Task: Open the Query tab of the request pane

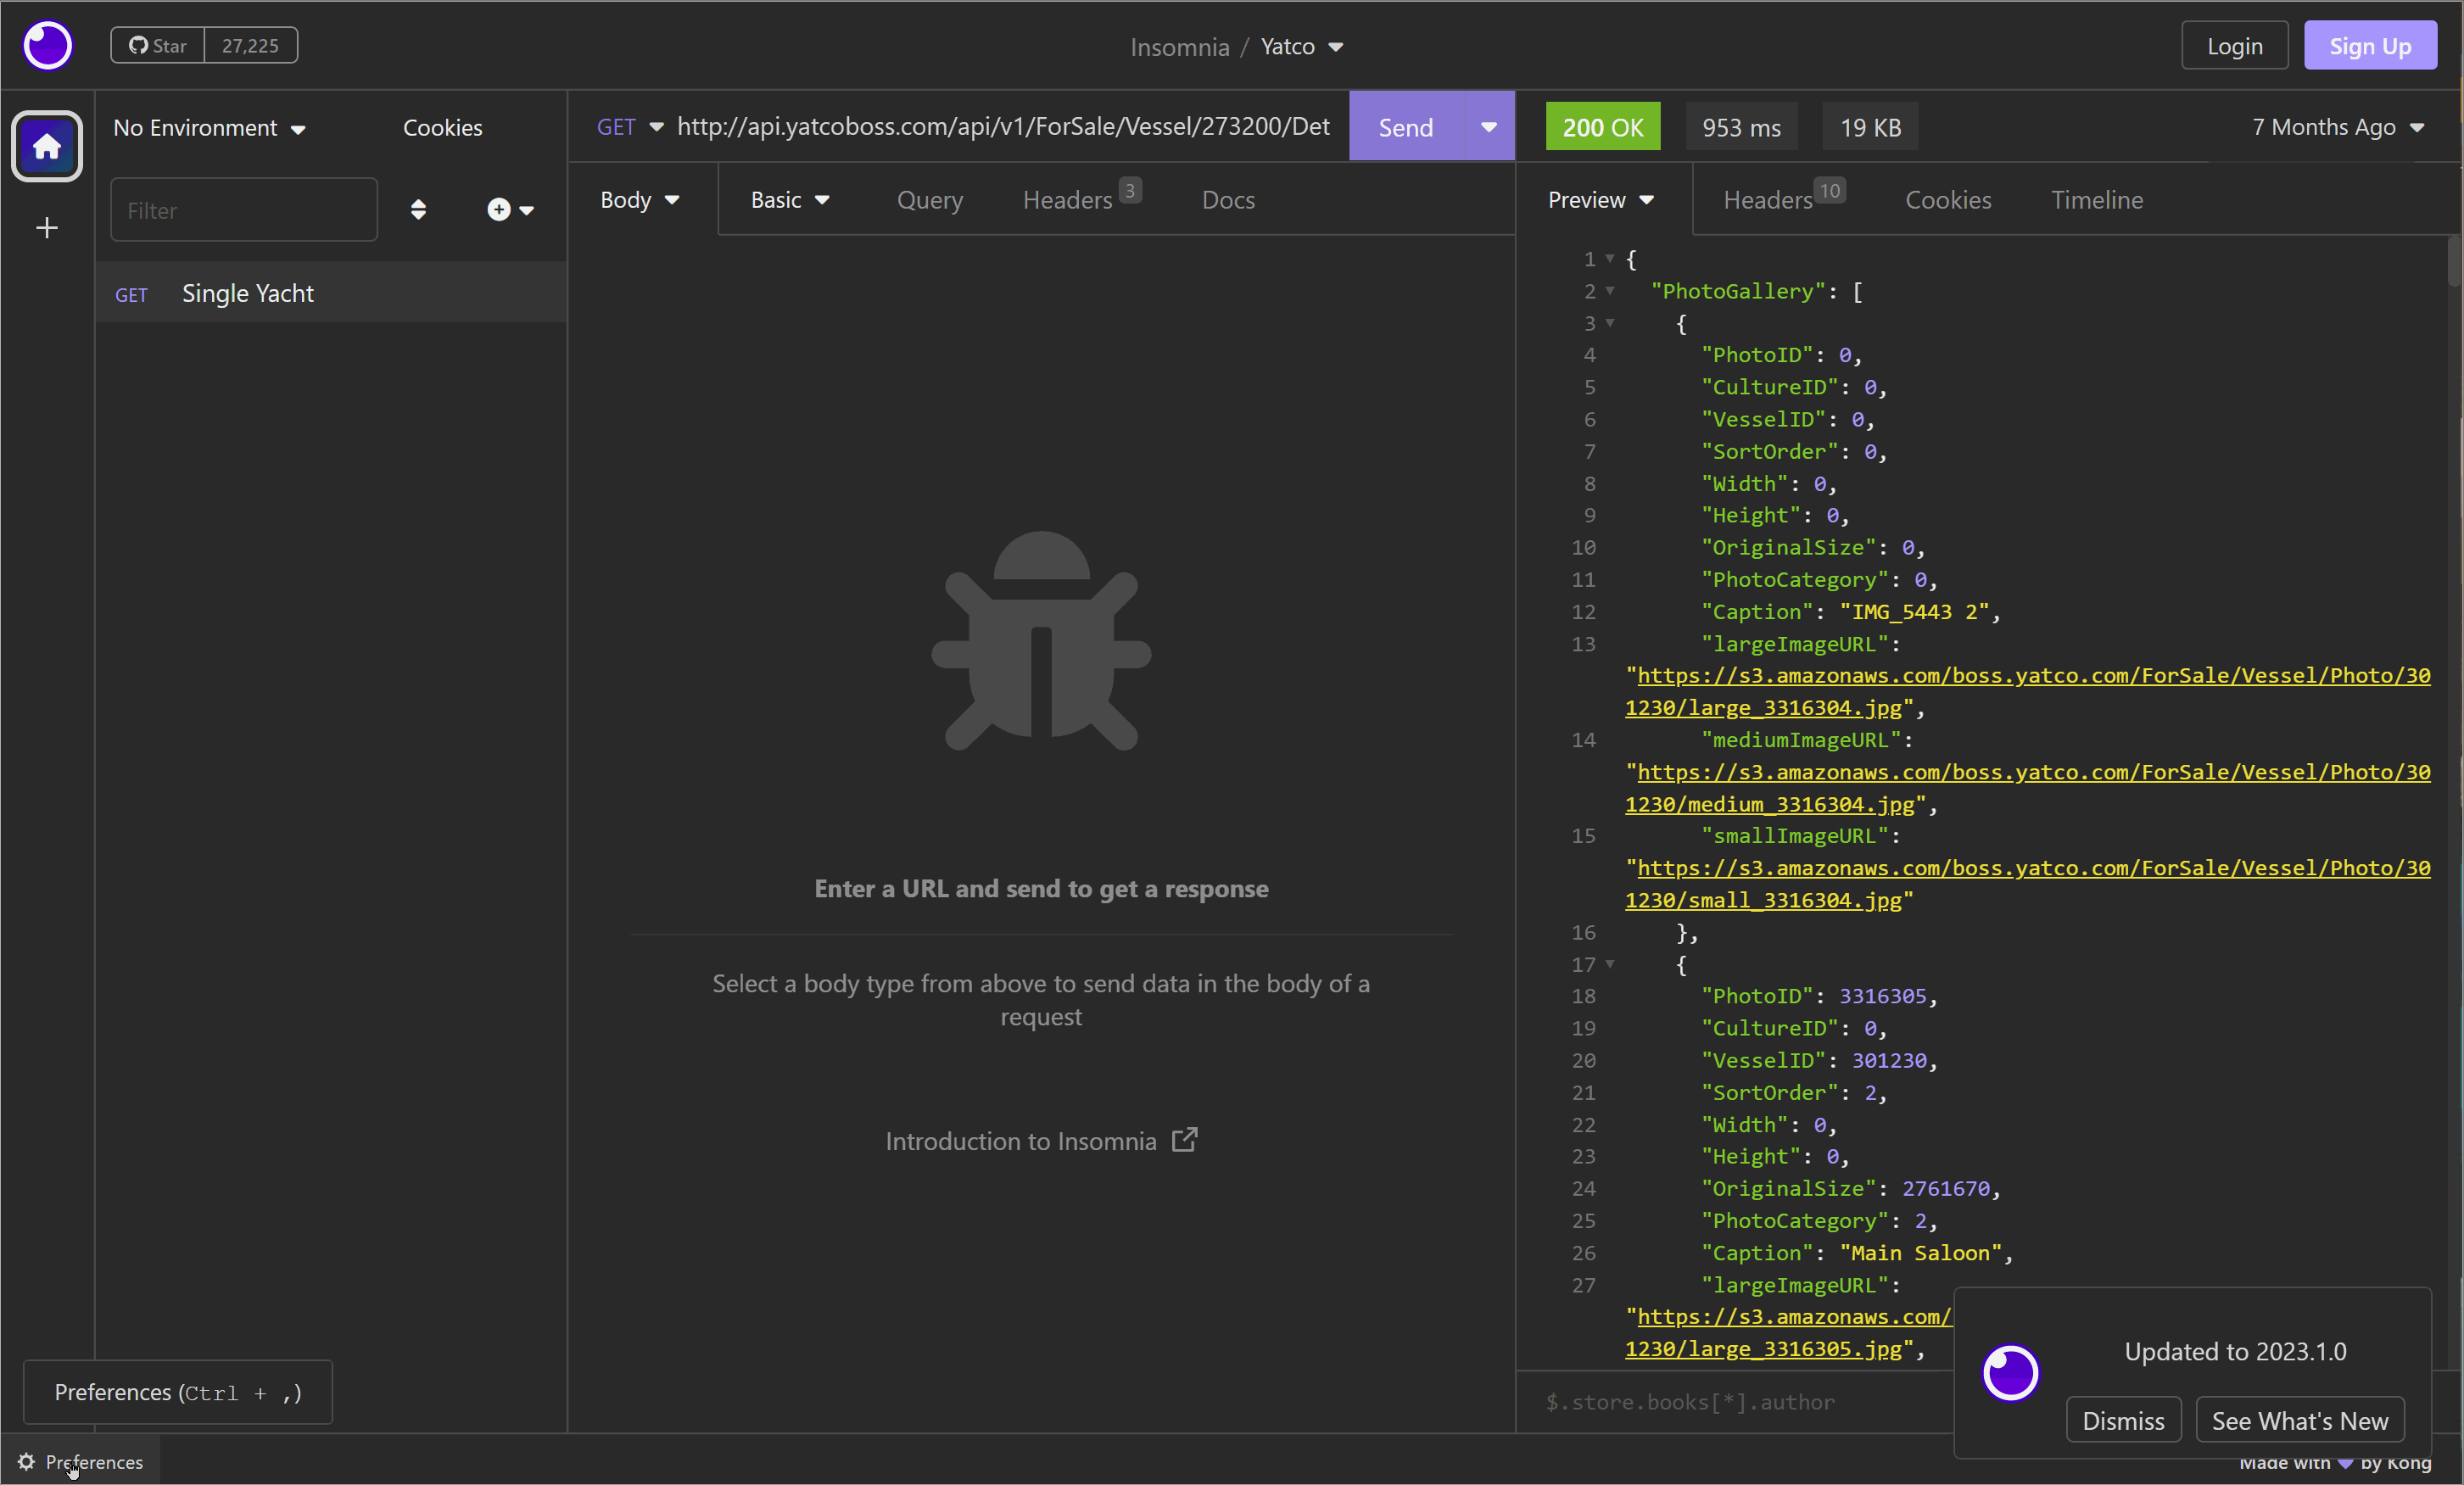Action: pyautogui.click(x=929, y=200)
